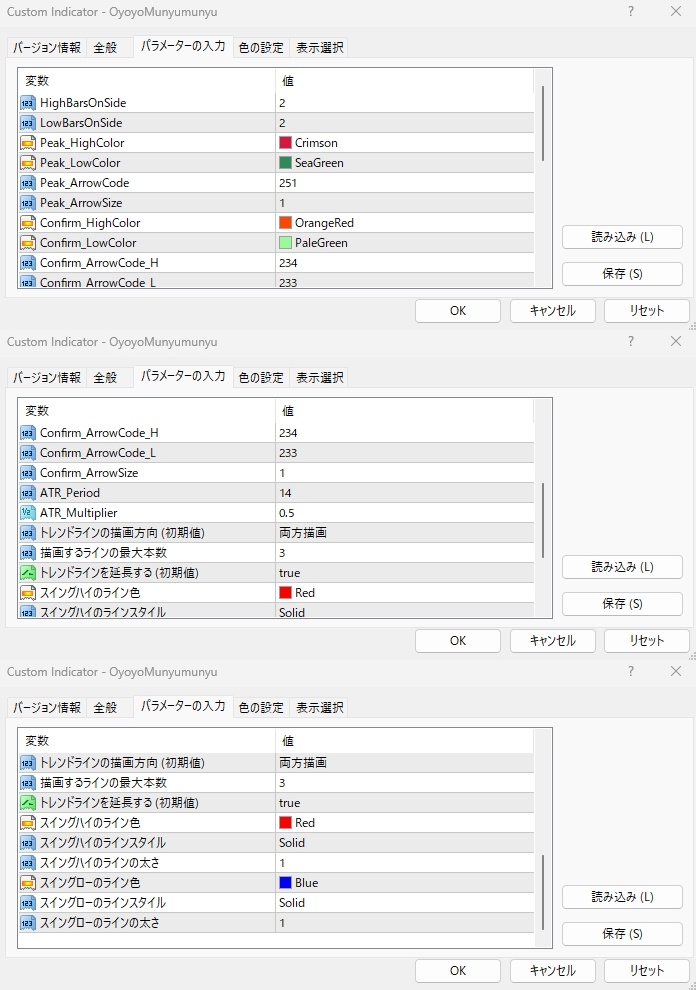This screenshot has width=696, height=990.
Task: Click the color icon beside スイングローのライン色
Action: click(28, 883)
